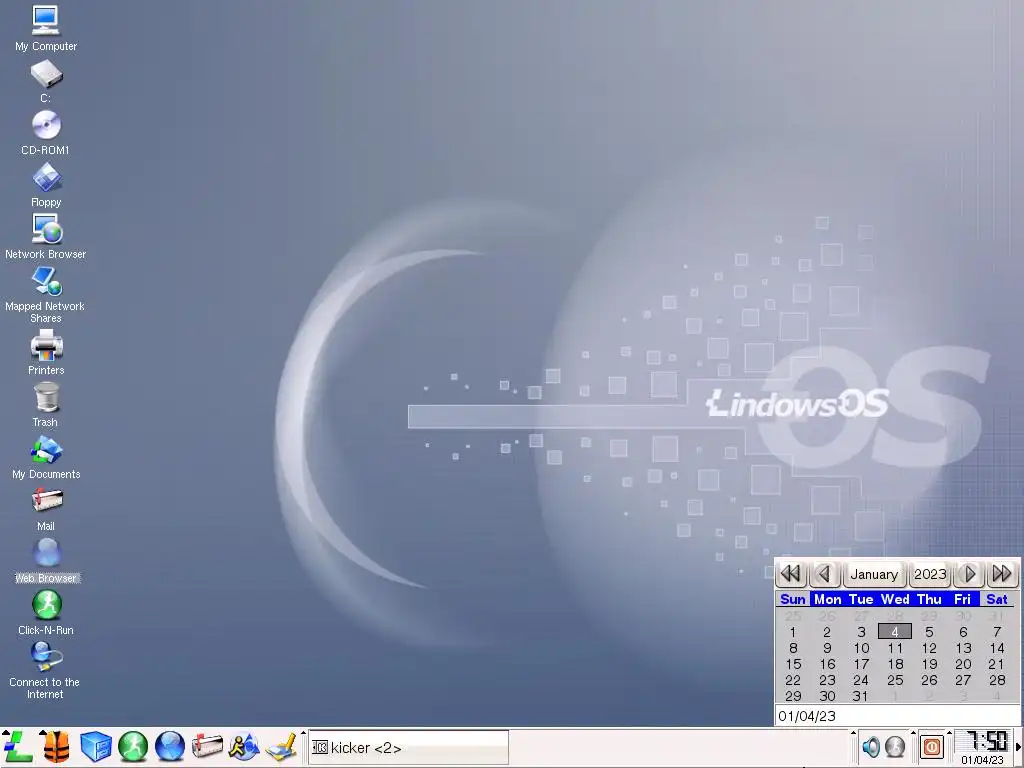Click the 01/04/23 date under the clock
The height and width of the screenshot is (768, 1024).
[982, 760]
